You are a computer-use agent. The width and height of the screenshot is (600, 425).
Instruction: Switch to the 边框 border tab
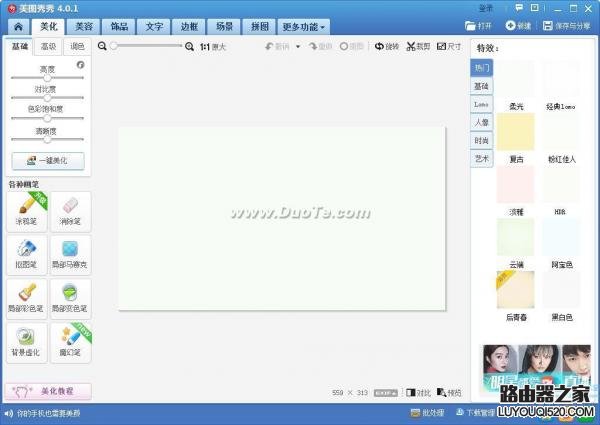pos(189,27)
